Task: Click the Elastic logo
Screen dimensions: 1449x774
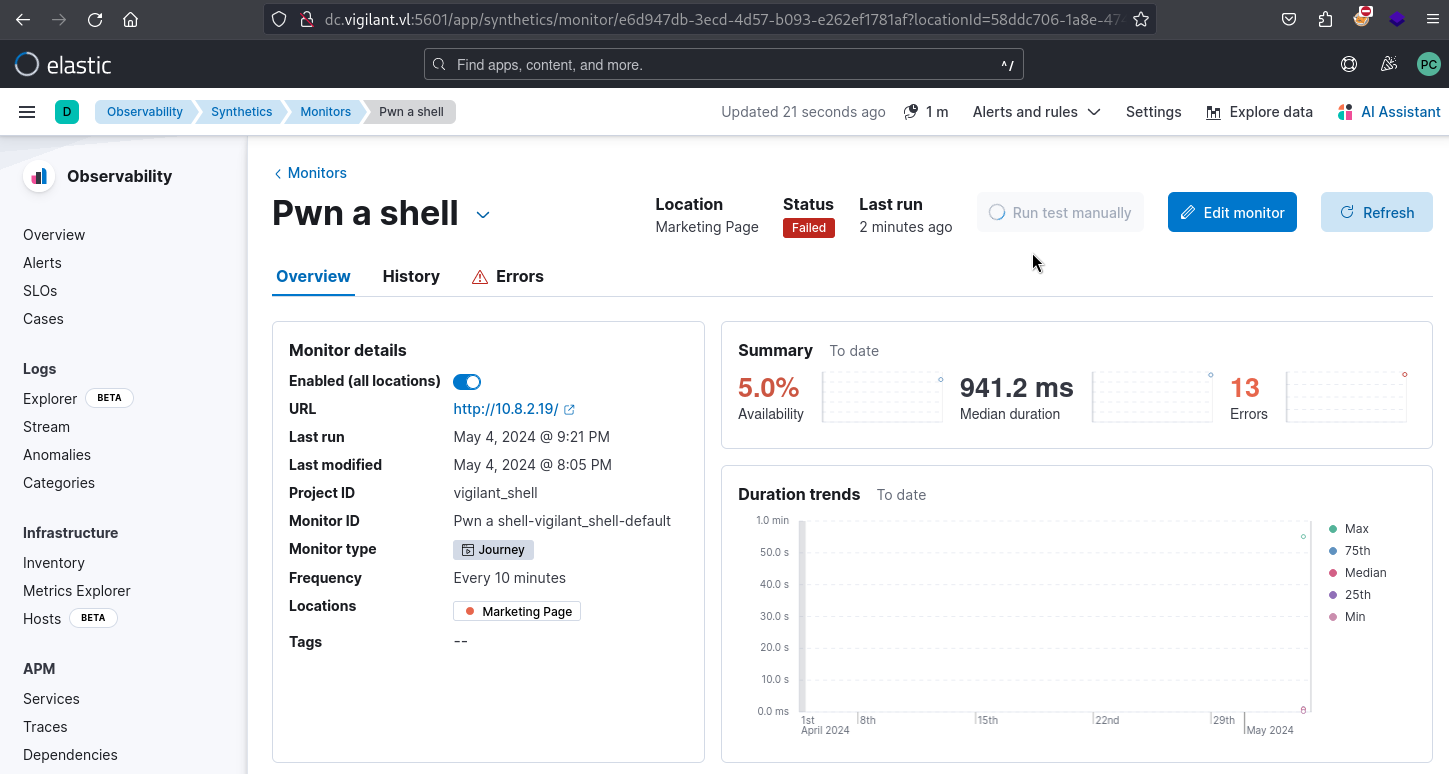Action: (63, 65)
